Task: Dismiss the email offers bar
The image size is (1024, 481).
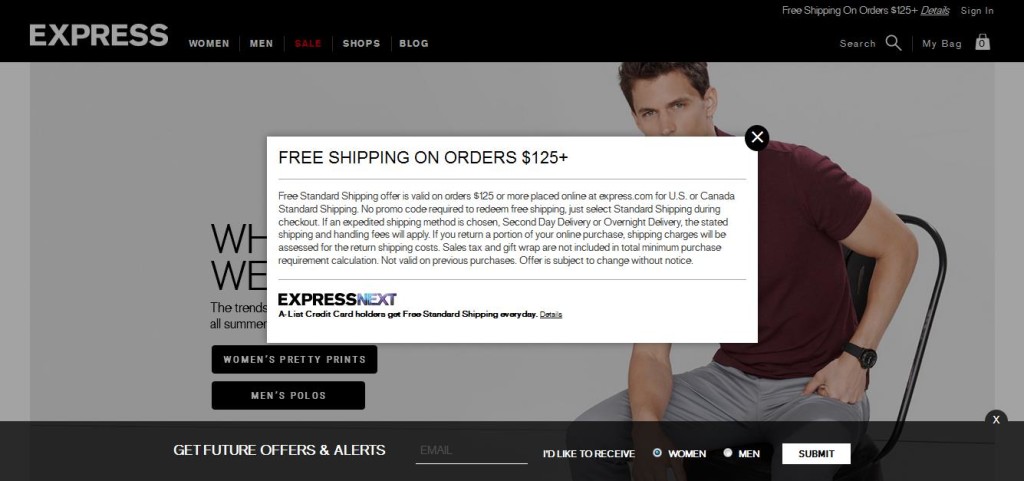Action: click(x=996, y=420)
